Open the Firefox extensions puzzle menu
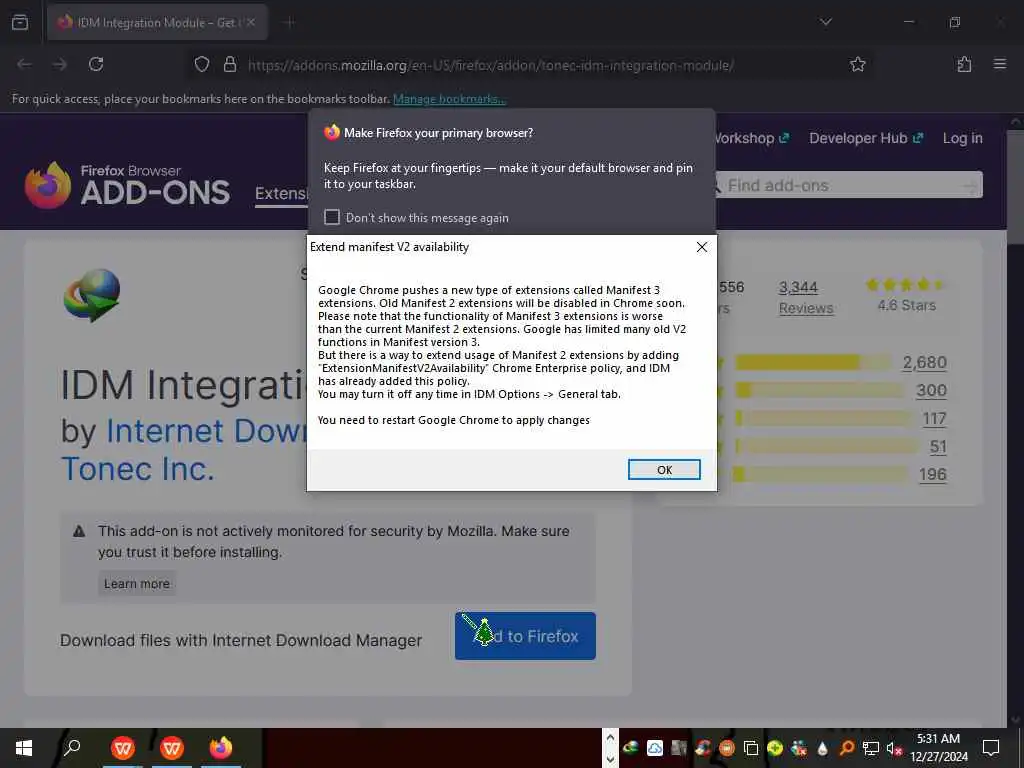This screenshot has width=1024, height=768. [964, 64]
